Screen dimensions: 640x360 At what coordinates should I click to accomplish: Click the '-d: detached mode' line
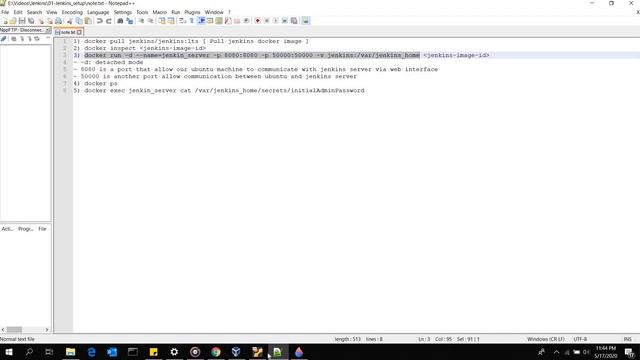pyautogui.click(x=109, y=62)
